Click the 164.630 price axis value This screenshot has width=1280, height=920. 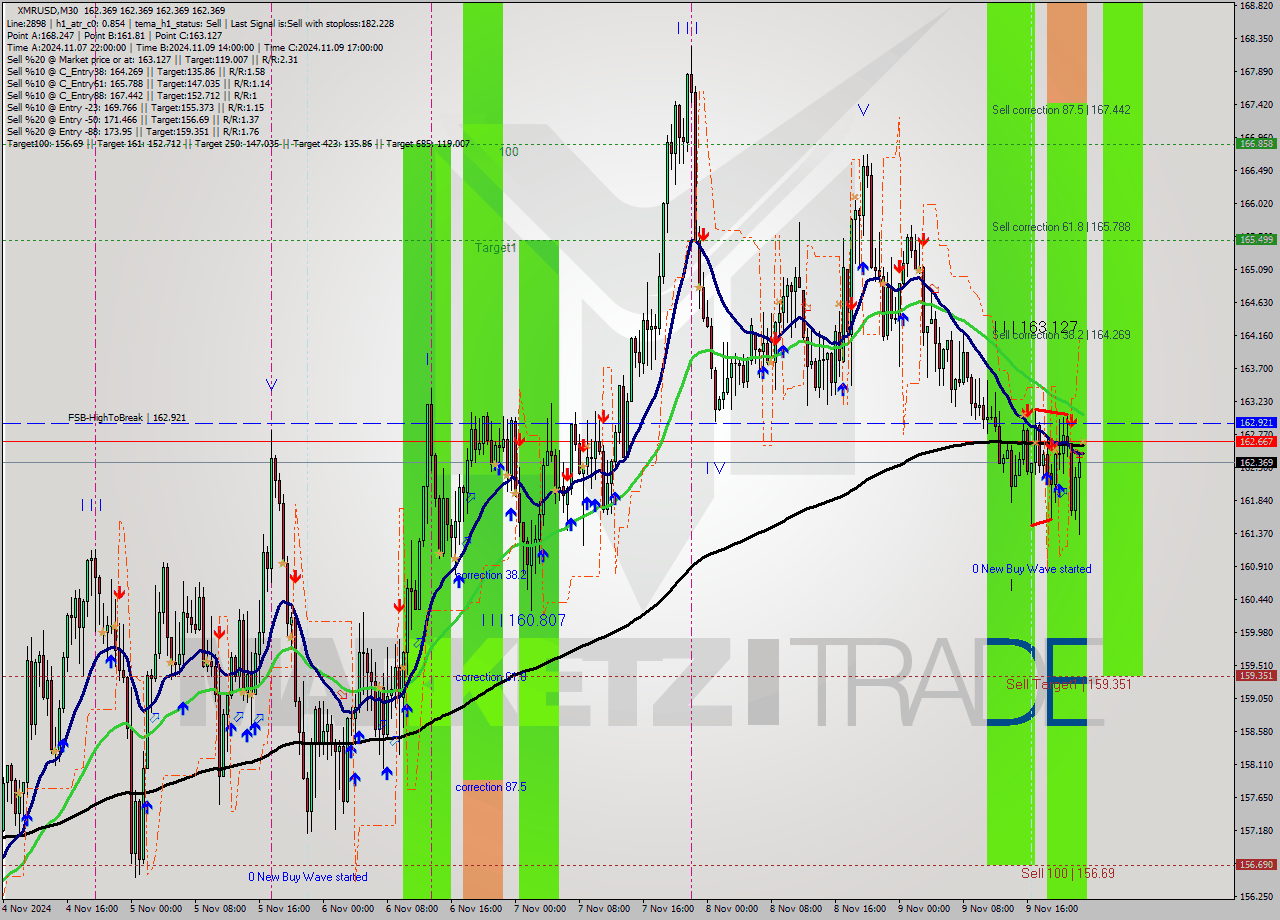1256,302
